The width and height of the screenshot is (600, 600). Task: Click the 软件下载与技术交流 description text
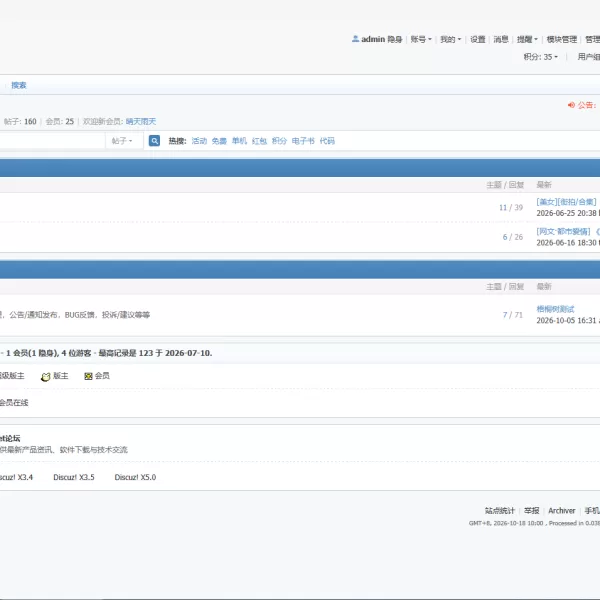pyautogui.click(x=94, y=450)
